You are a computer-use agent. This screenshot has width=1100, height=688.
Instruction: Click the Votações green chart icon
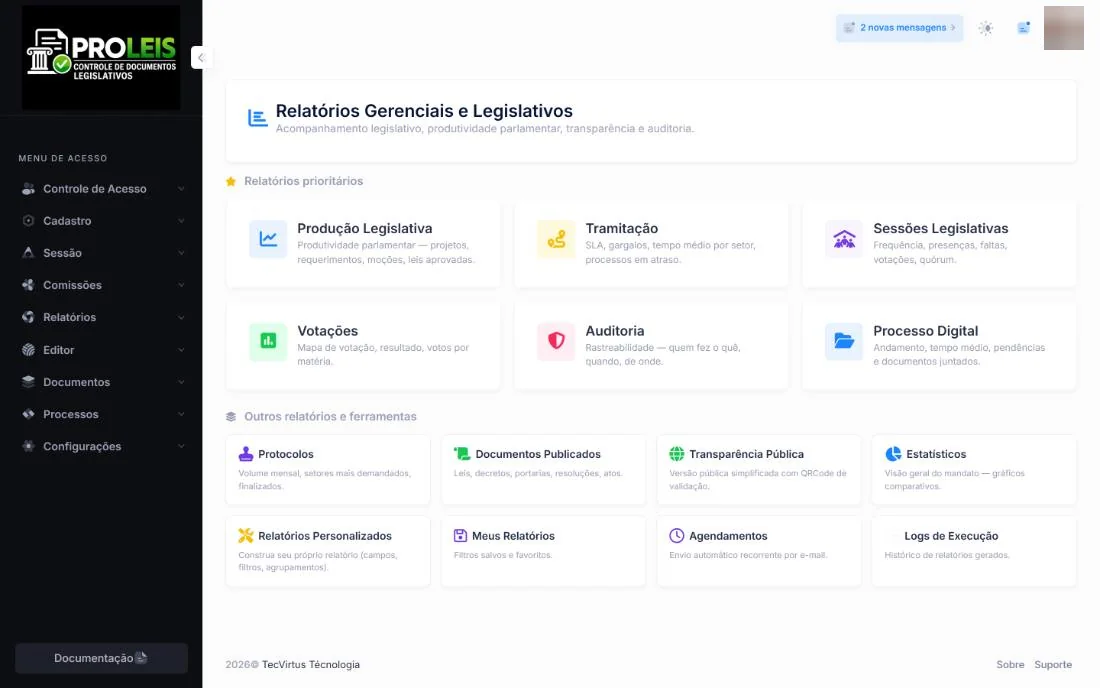(268, 342)
